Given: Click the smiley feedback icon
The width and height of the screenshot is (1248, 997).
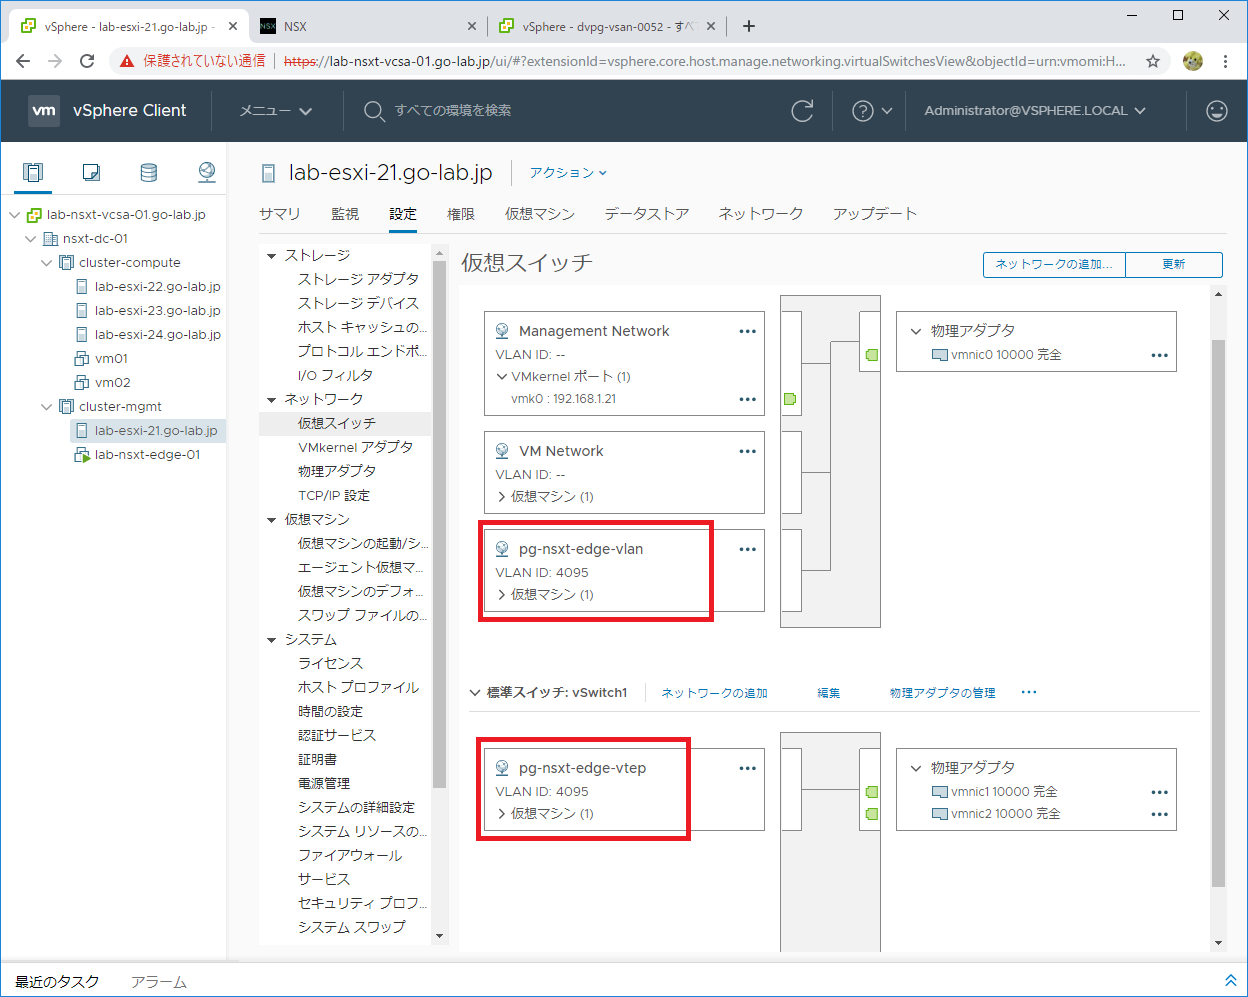Looking at the screenshot, I should (x=1216, y=111).
